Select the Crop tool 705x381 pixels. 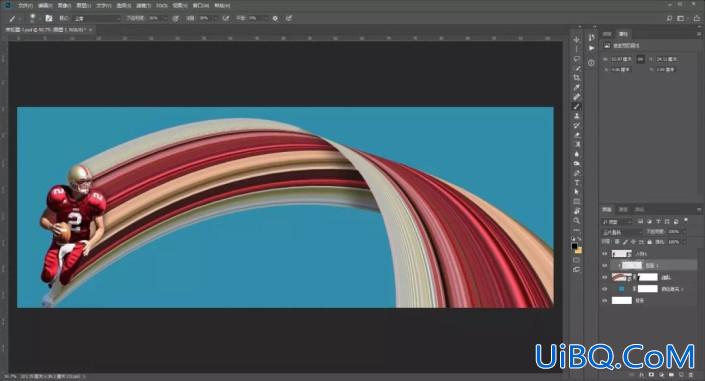[x=577, y=78]
